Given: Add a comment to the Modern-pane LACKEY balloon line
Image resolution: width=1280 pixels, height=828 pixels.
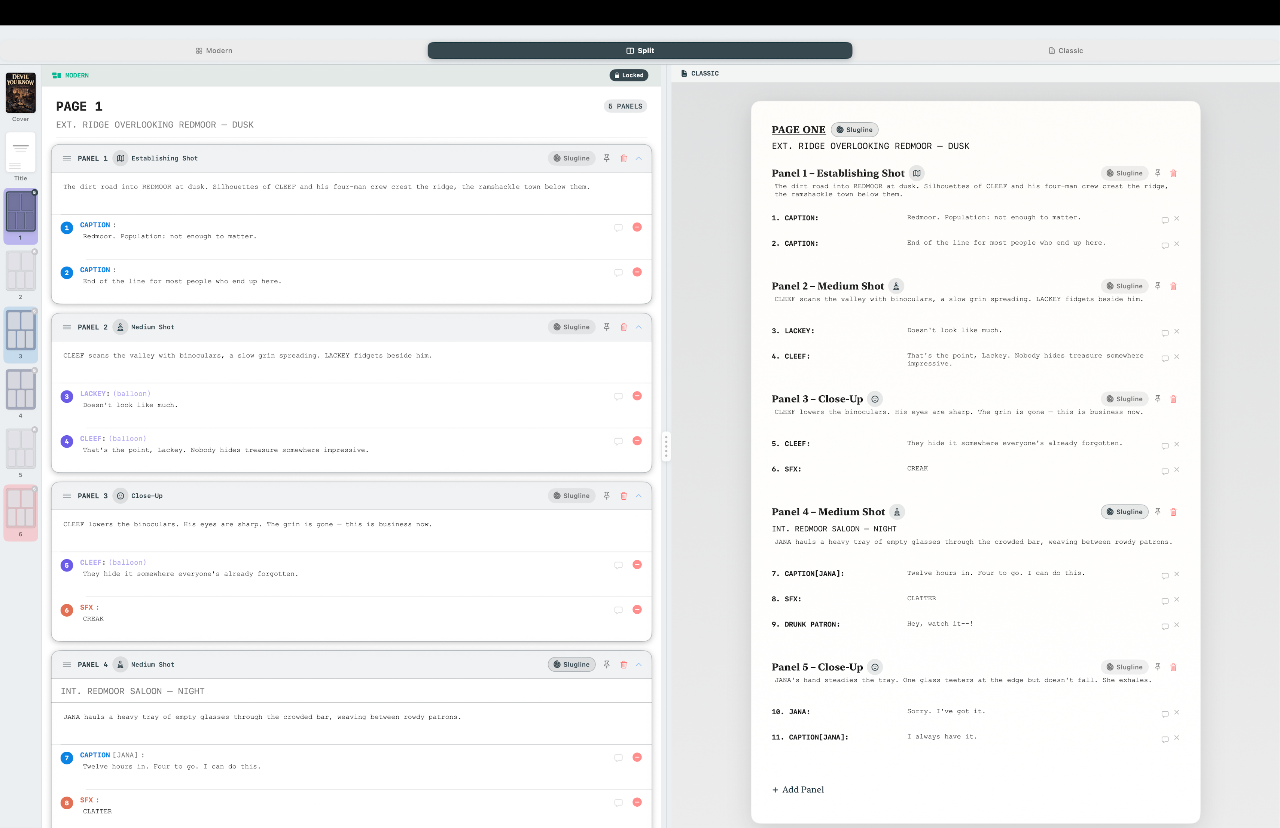Looking at the screenshot, I should click(x=618, y=396).
